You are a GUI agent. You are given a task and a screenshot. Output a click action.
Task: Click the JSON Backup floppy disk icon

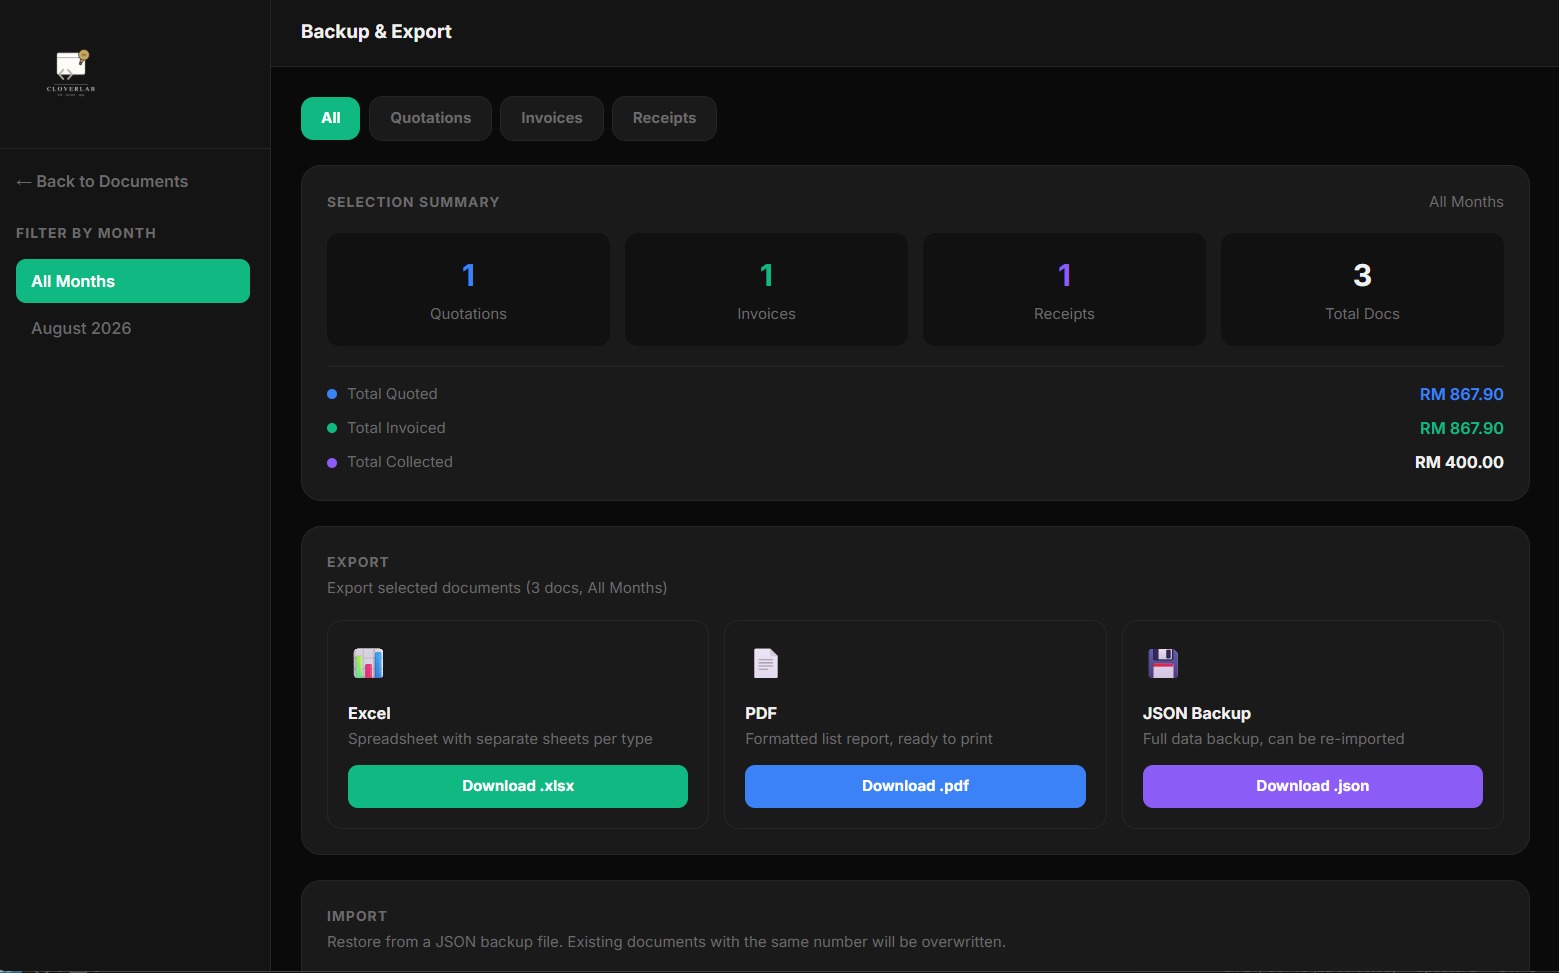pos(1163,663)
